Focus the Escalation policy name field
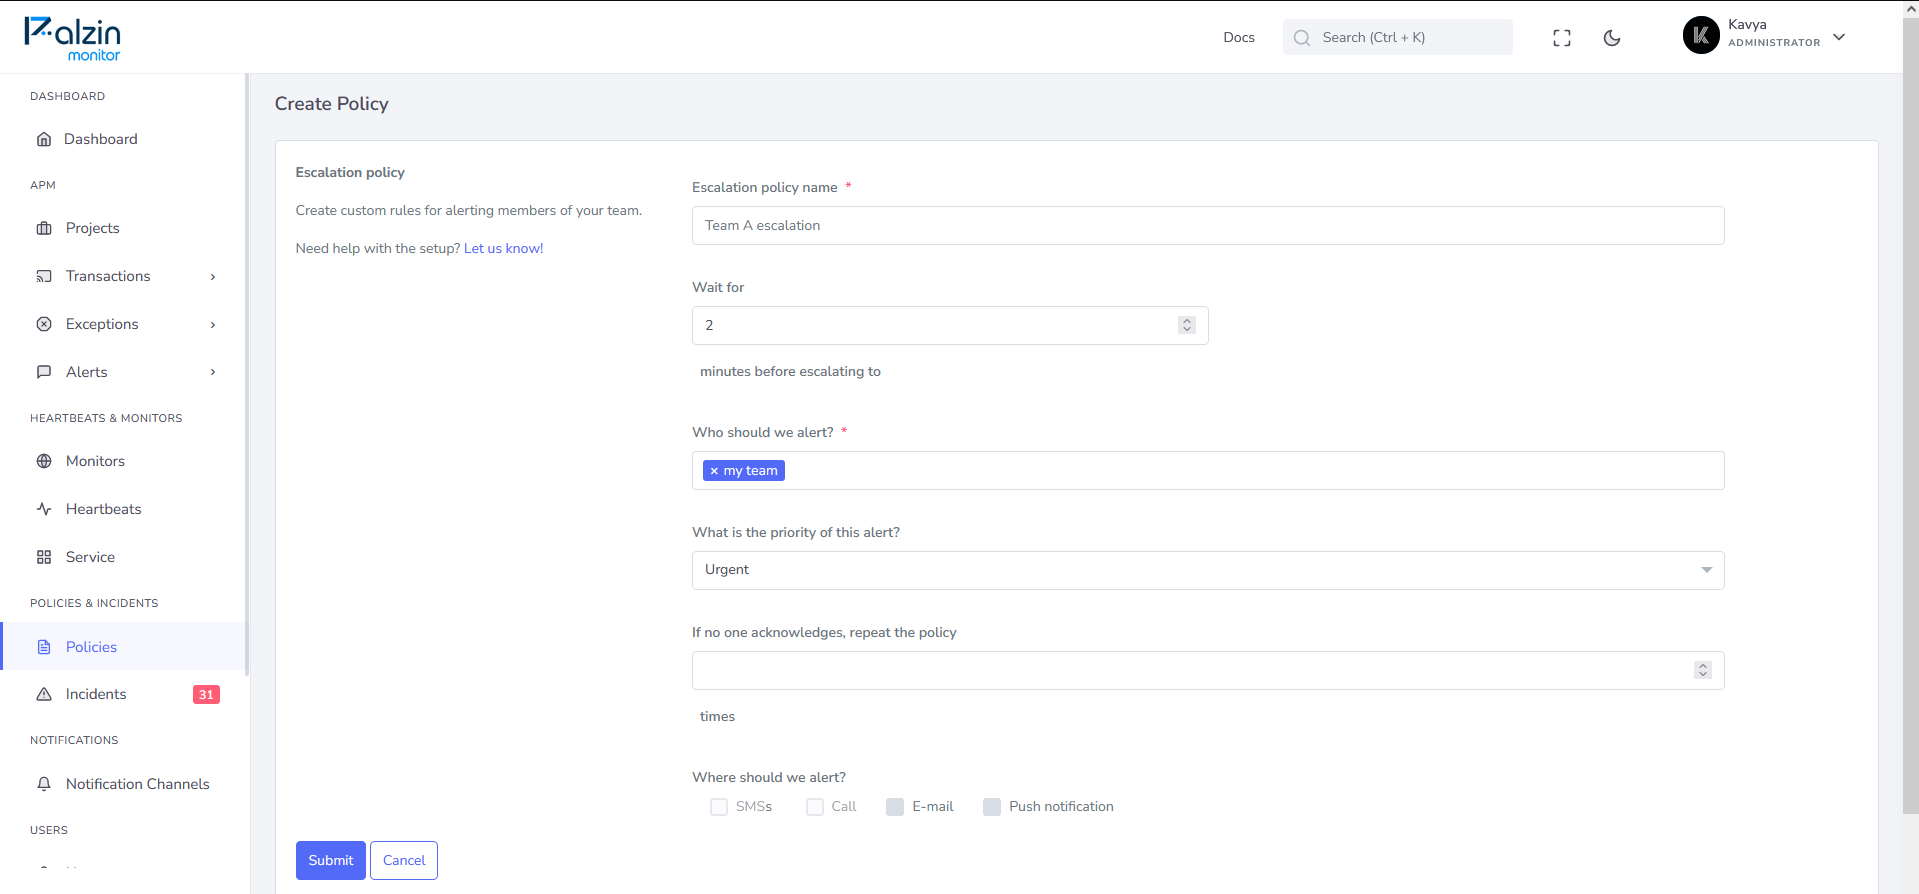This screenshot has width=1919, height=894. [1208, 225]
